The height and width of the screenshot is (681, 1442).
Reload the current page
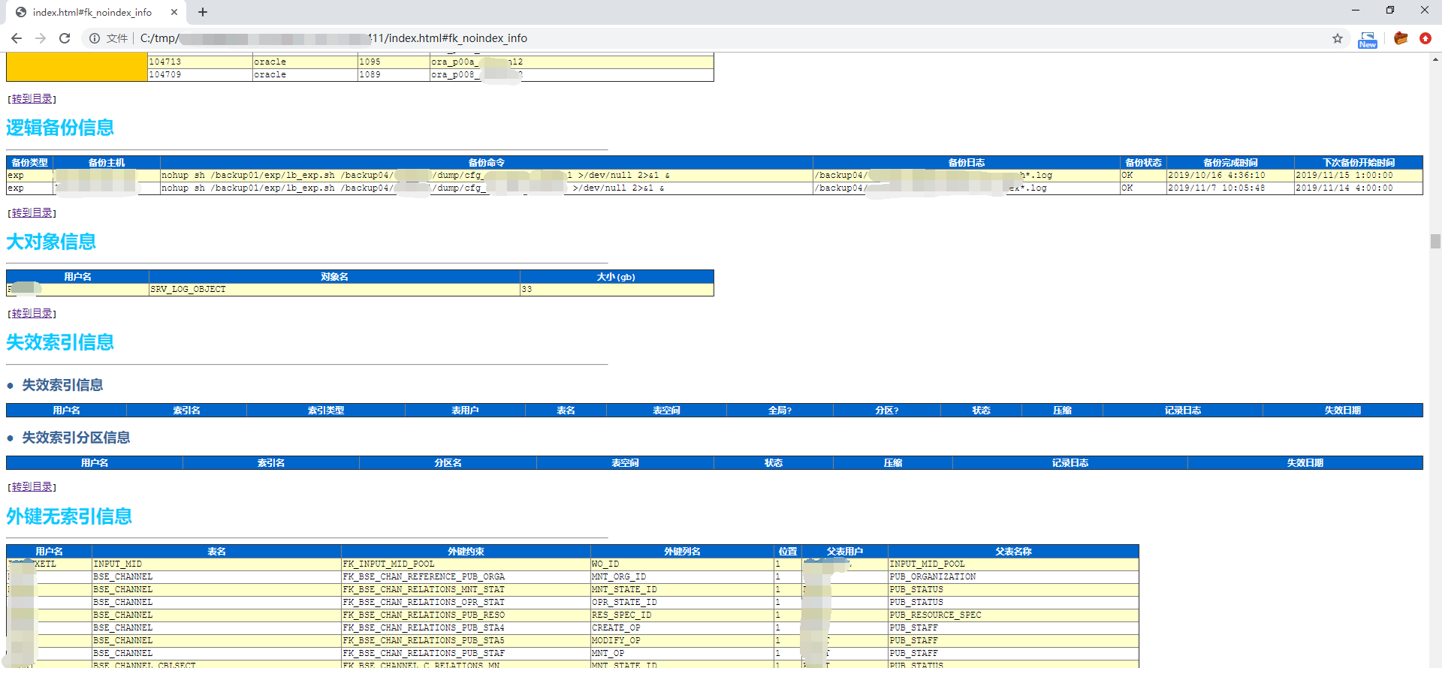pos(65,38)
